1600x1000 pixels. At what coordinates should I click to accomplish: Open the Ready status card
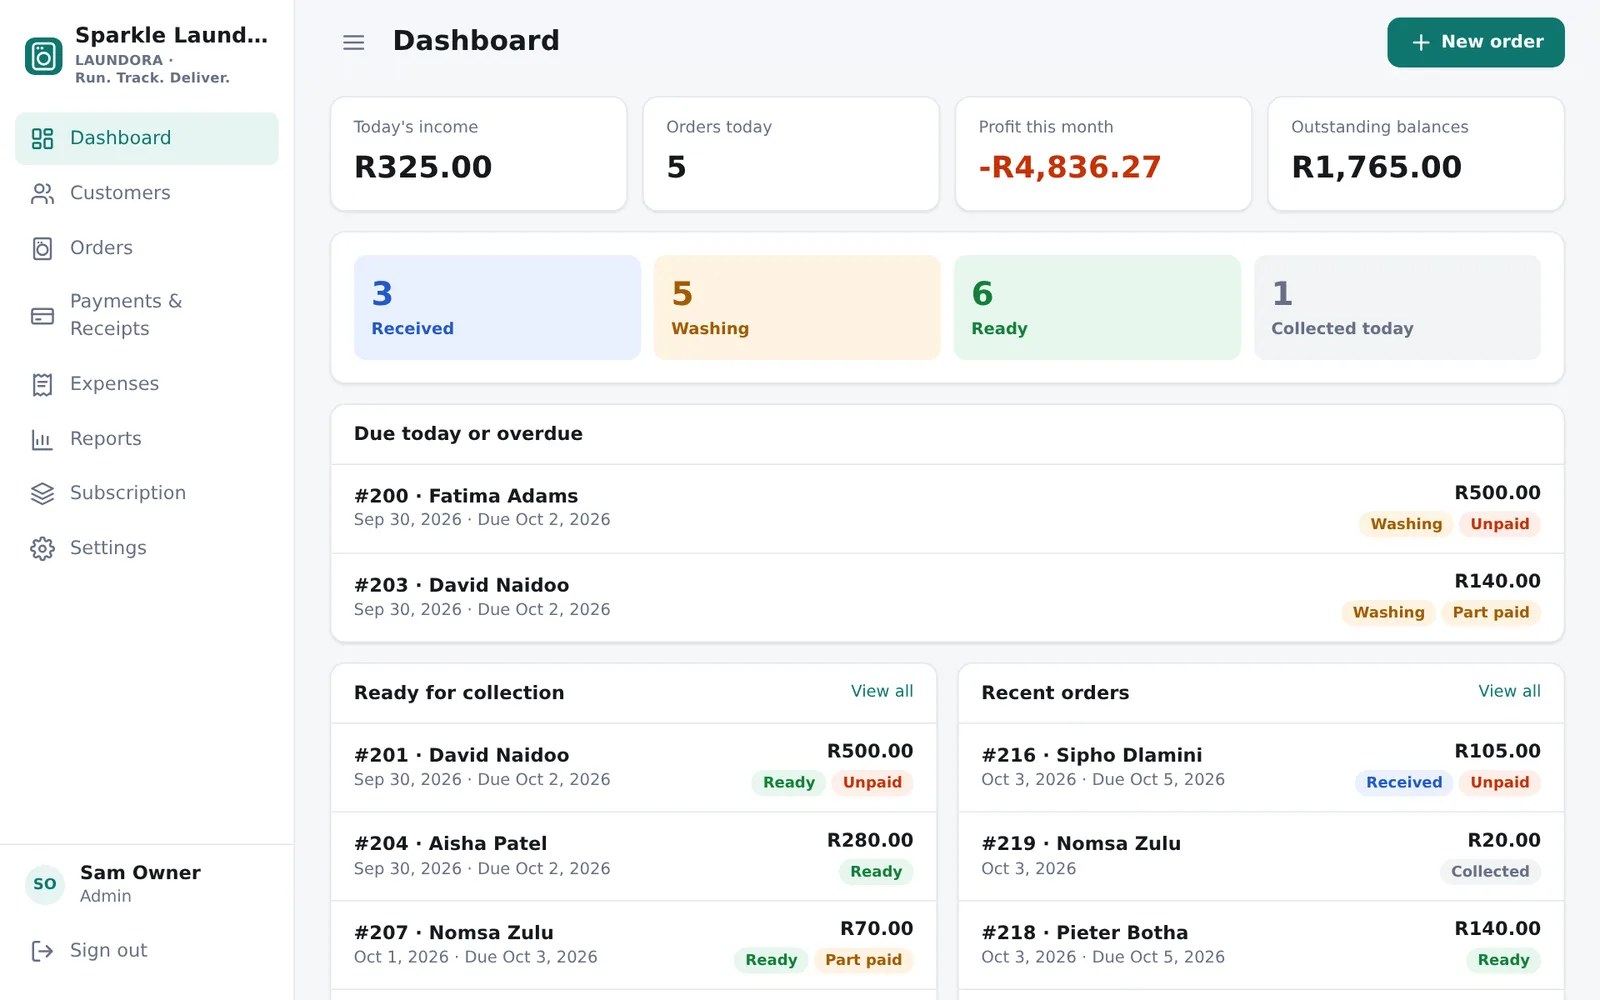1097,307
